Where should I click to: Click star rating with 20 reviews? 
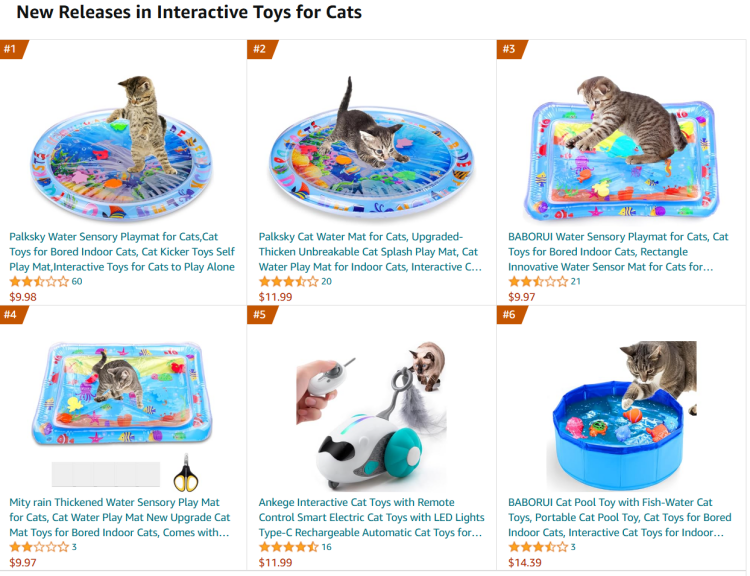pyautogui.click(x=288, y=282)
